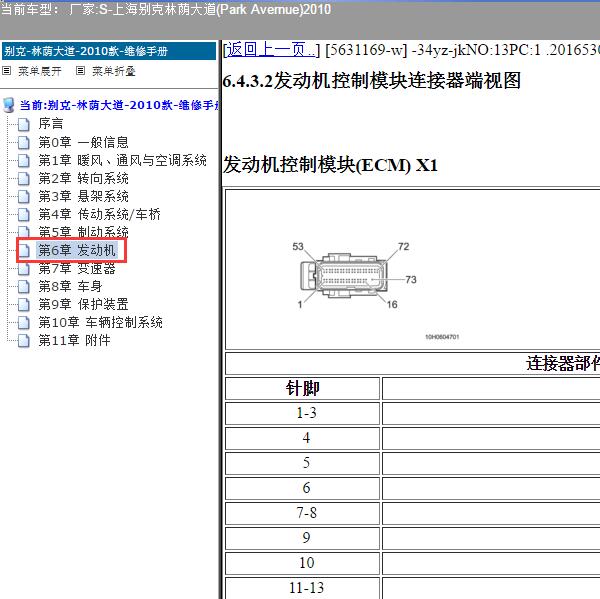The image size is (600, 599).
Task: Click pin label 16 on connector diagram
Action: point(392,304)
